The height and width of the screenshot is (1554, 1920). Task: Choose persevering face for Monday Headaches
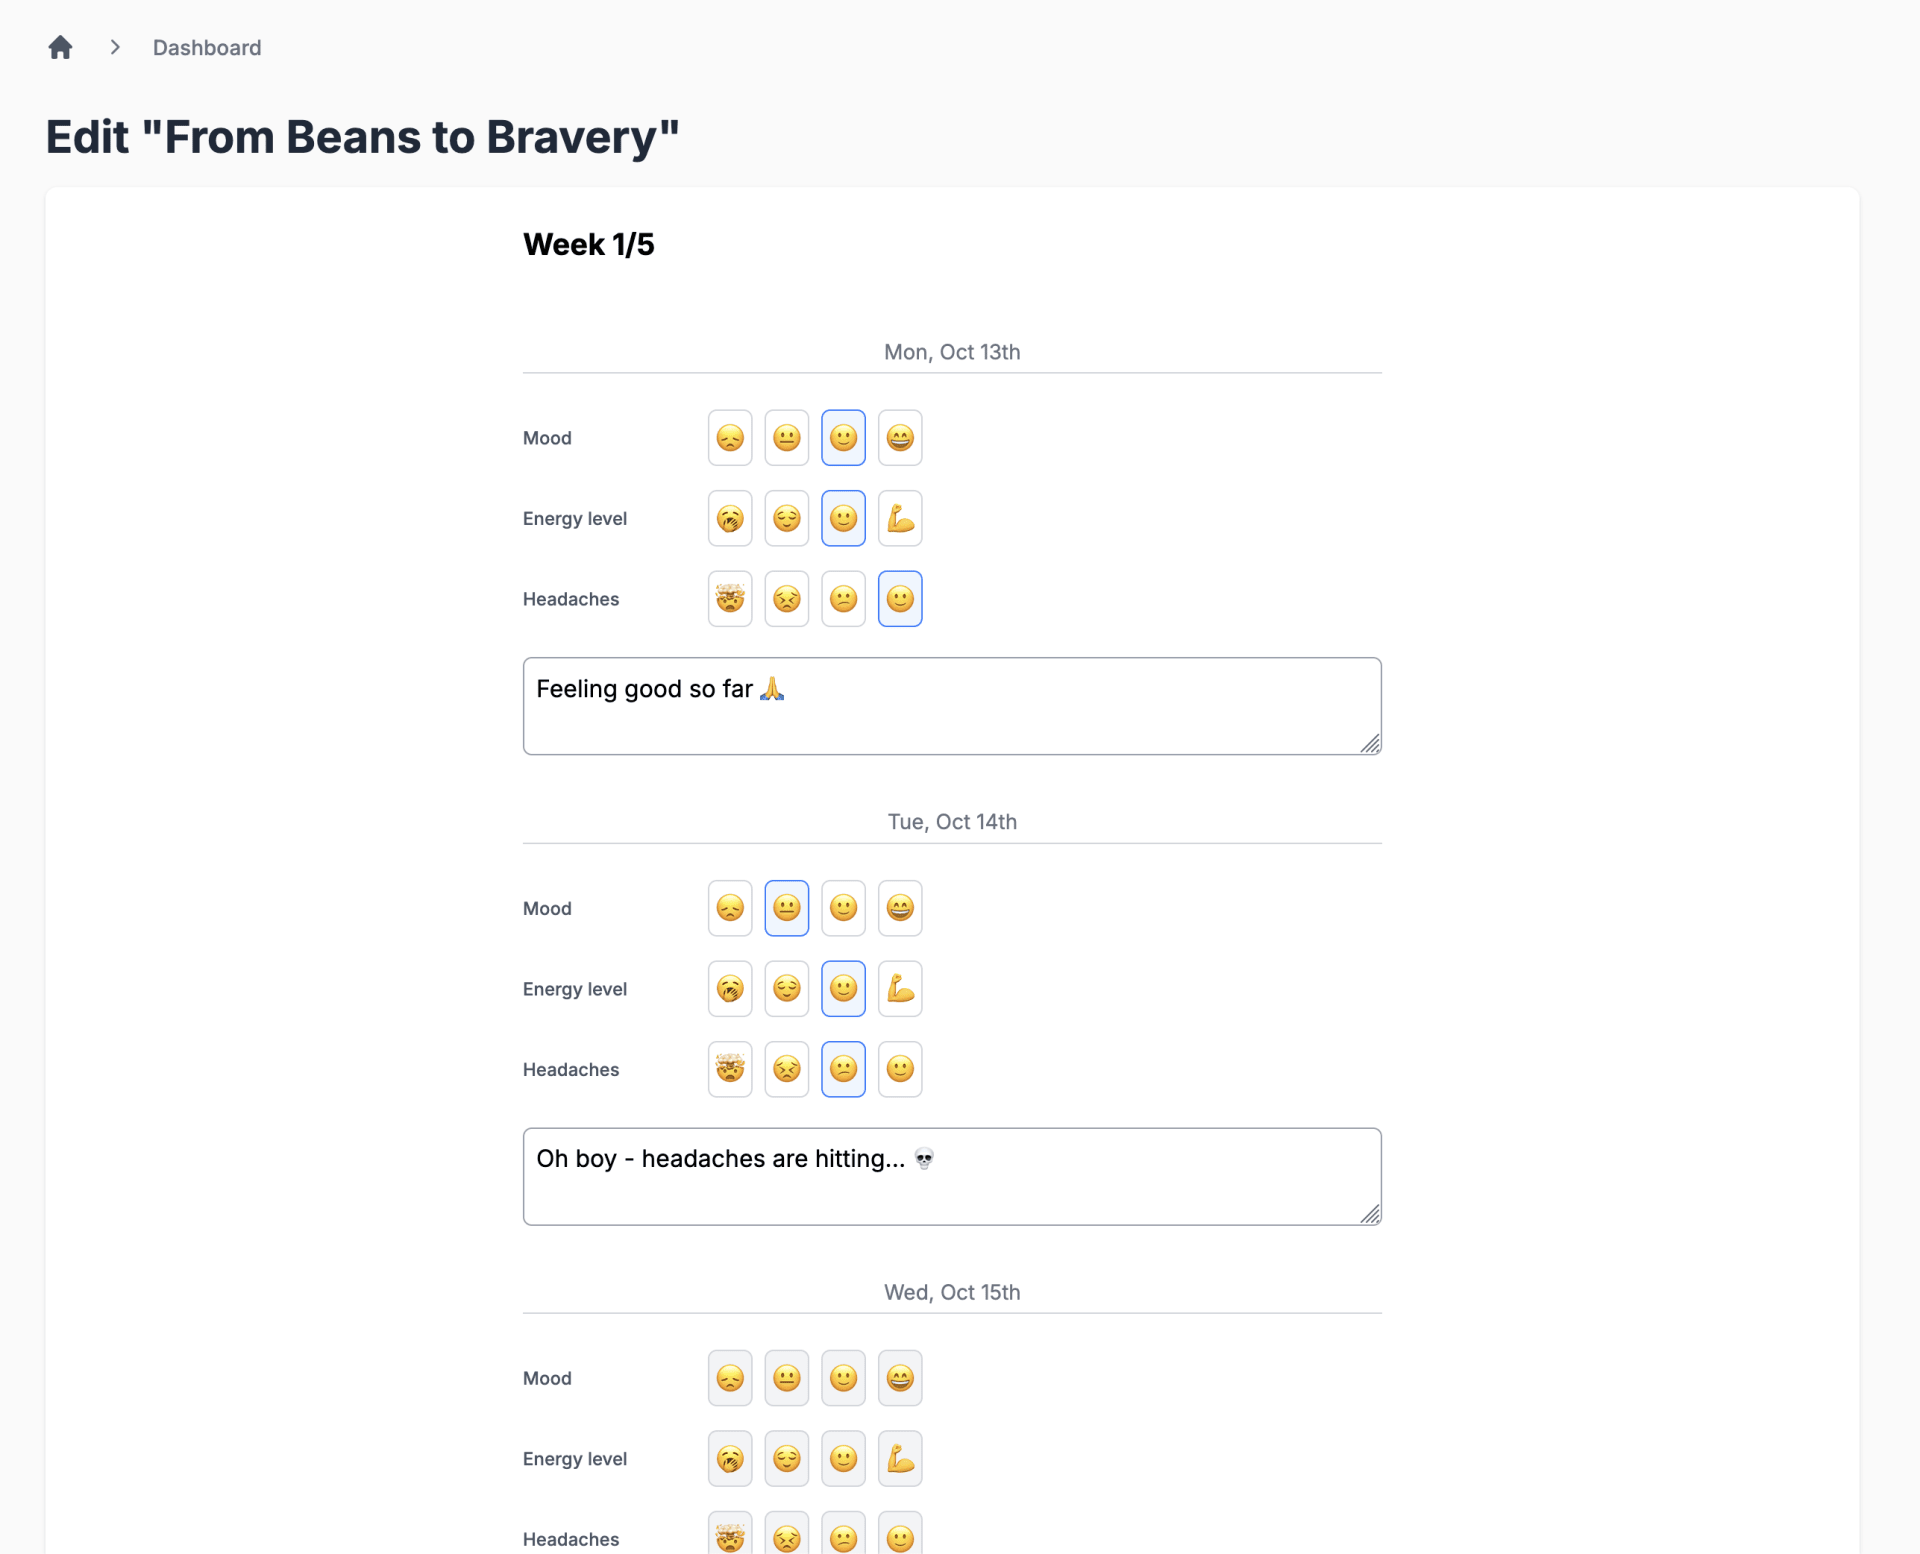coord(786,599)
